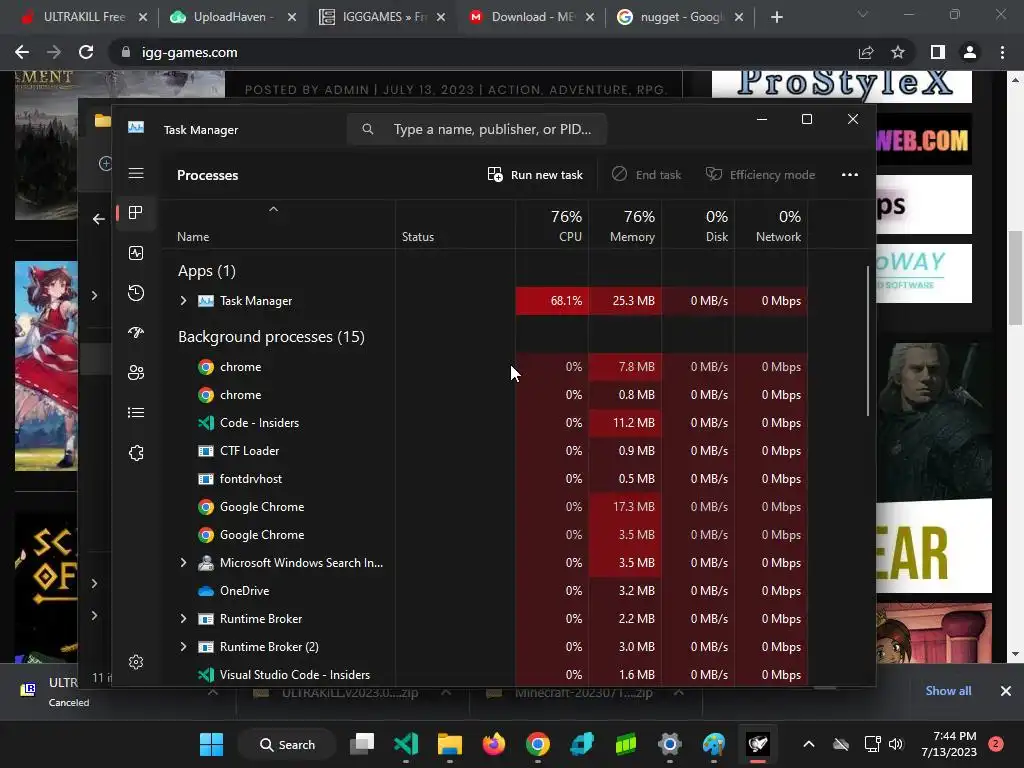Click the Task Manager process list scrollbar
Viewport: 1024px width, 768px height.
point(868,340)
